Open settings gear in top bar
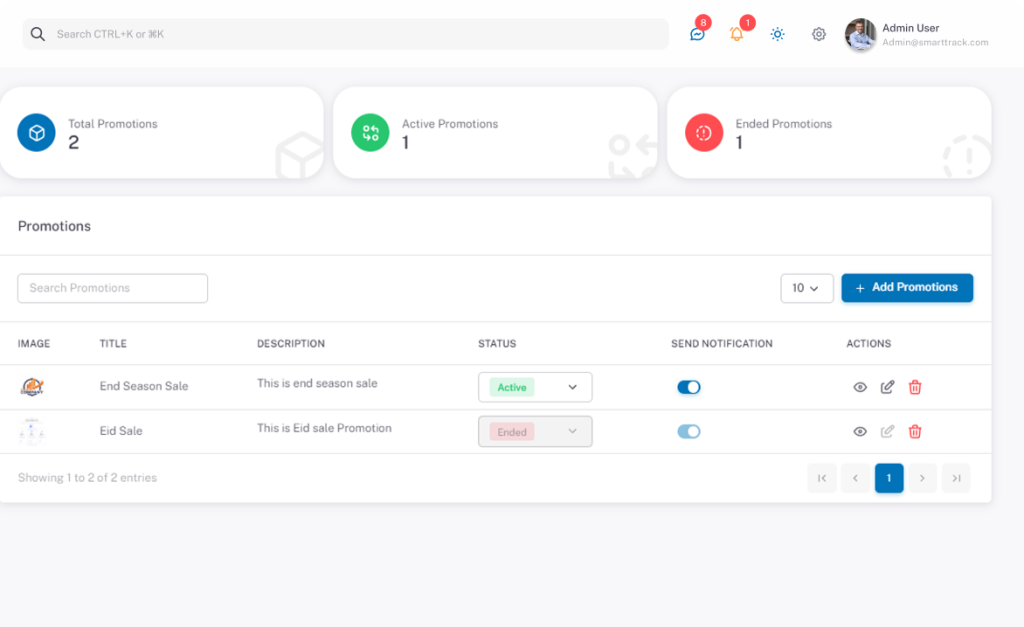The image size is (1024, 627). (x=819, y=34)
